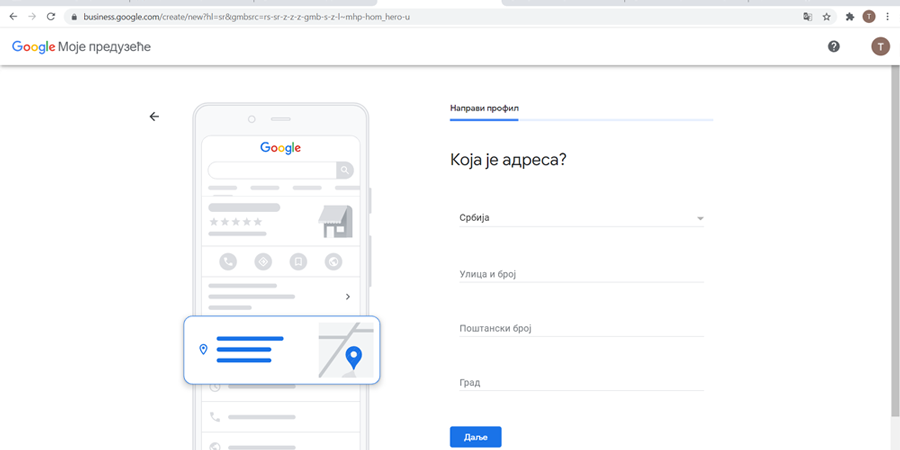900x450 pixels.
Task: Click the browser address bar URL
Action: pyautogui.click(x=247, y=17)
